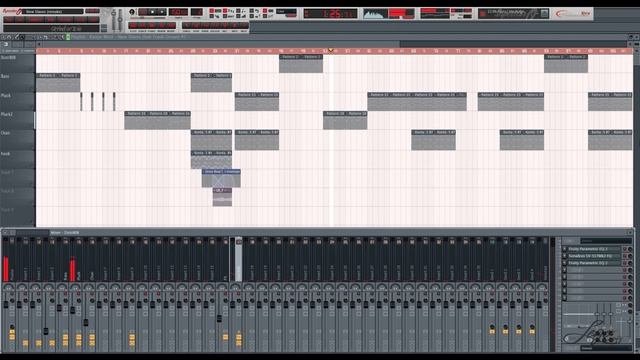Screen dimensions: 640x360
Task: Click mix level knob of first effect slot
Action: click(x=630, y=249)
